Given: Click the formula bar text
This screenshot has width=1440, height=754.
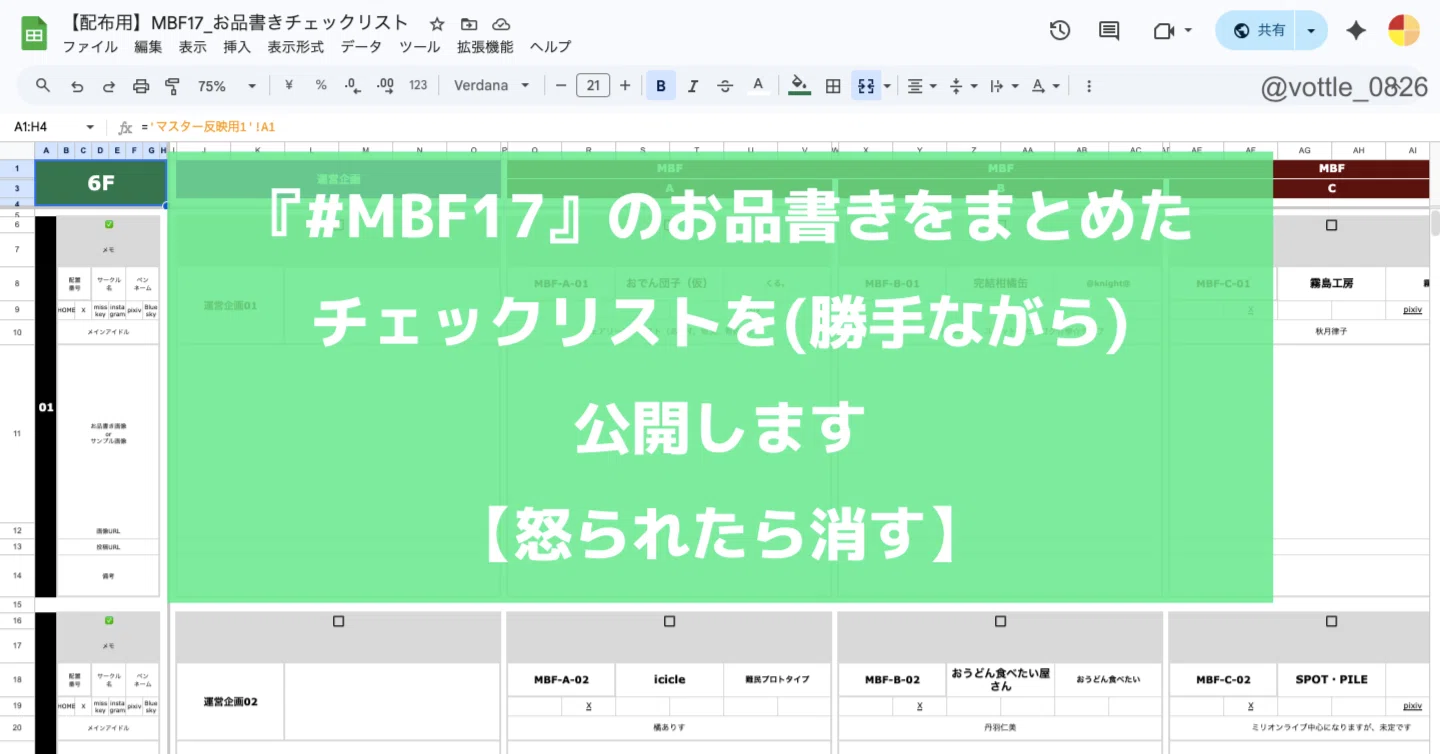Looking at the screenshot, I should 209,127.
